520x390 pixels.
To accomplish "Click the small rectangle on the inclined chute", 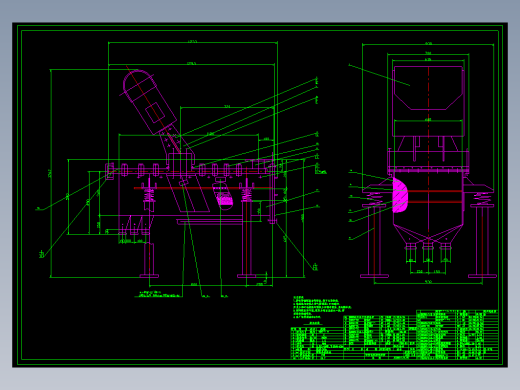I will pyautogui.click(x=155, y=112).
